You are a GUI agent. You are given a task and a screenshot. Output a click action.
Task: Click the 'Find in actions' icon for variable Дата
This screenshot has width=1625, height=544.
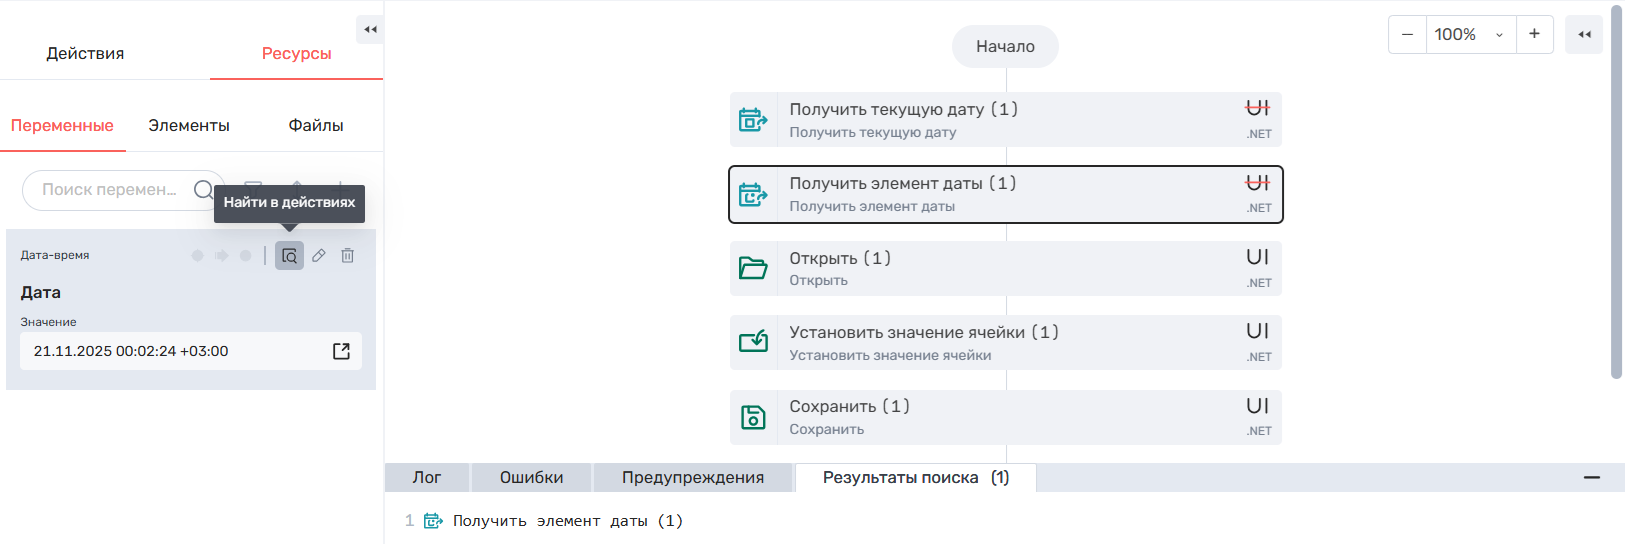(x=289, y=256)
